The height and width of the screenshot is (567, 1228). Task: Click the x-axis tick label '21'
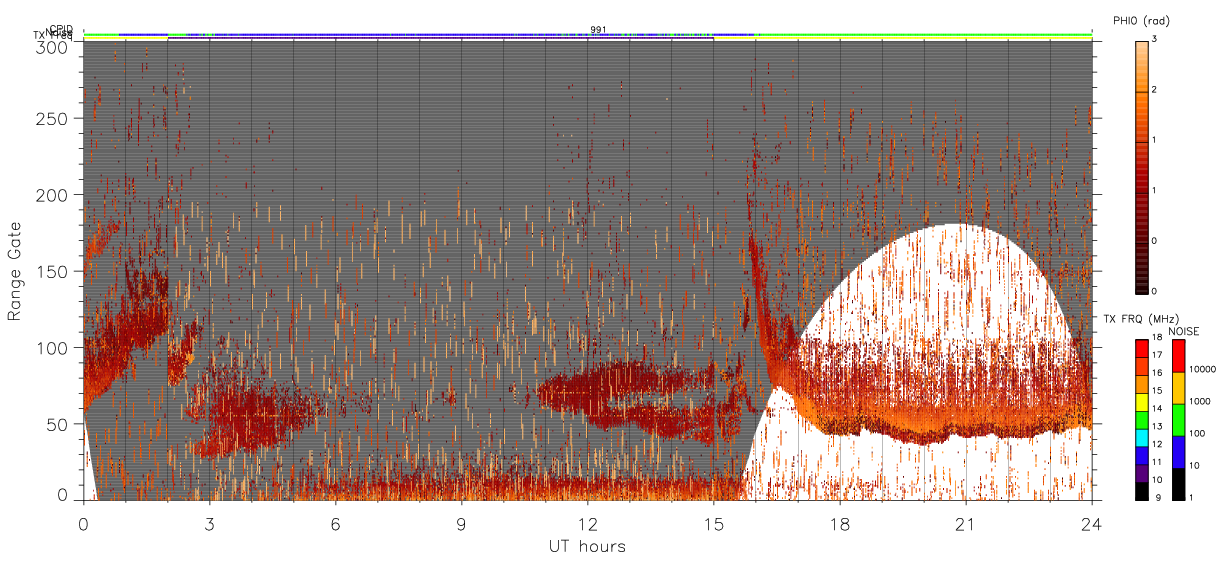coord(965,523)
